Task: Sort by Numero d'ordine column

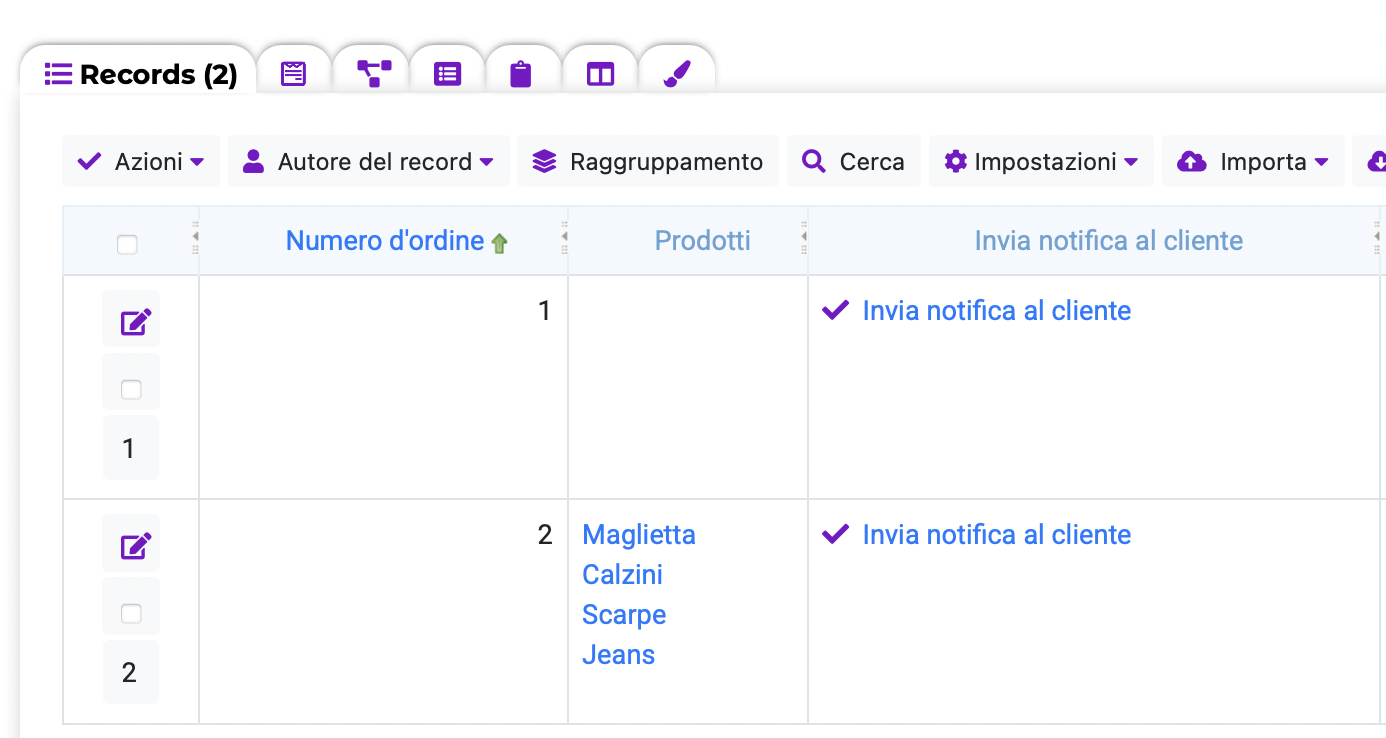Action: tap(385, 241)
